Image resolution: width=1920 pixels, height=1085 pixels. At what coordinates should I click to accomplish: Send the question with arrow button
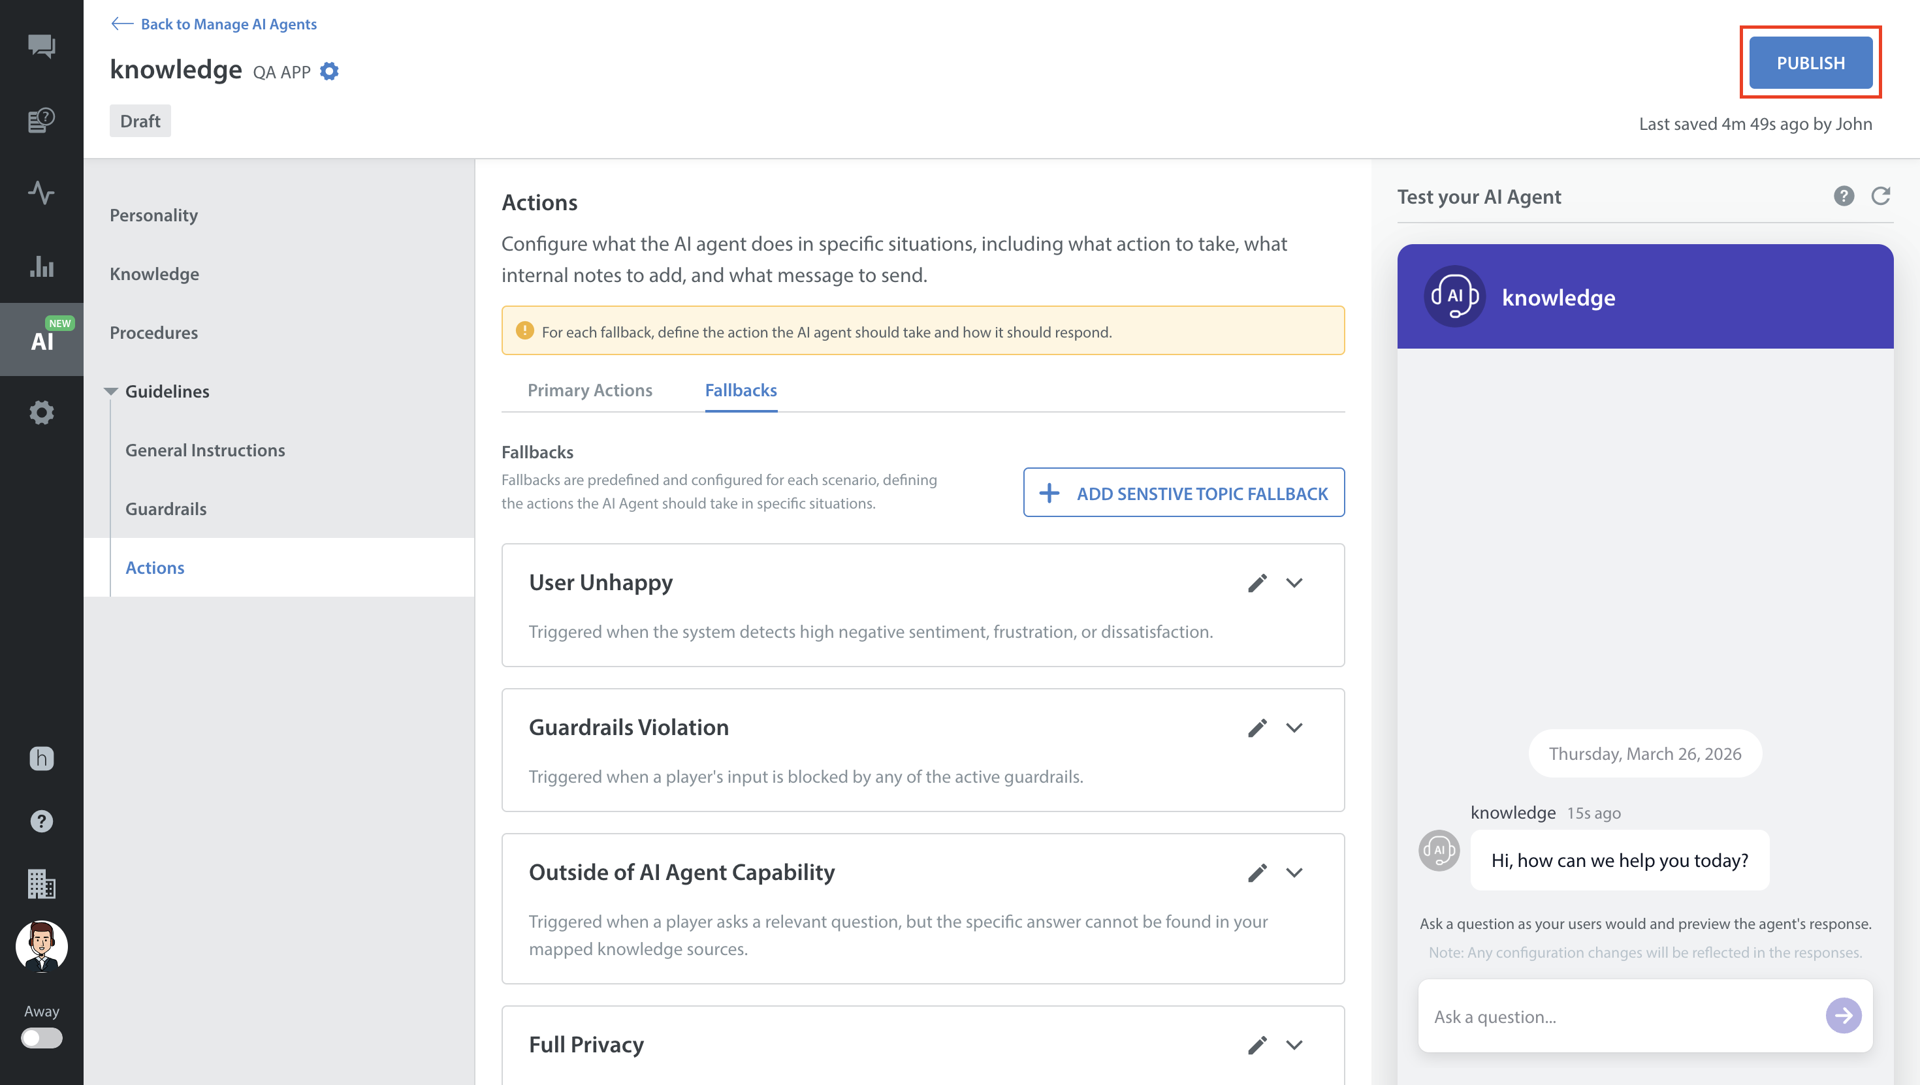pos(1842,1016)
